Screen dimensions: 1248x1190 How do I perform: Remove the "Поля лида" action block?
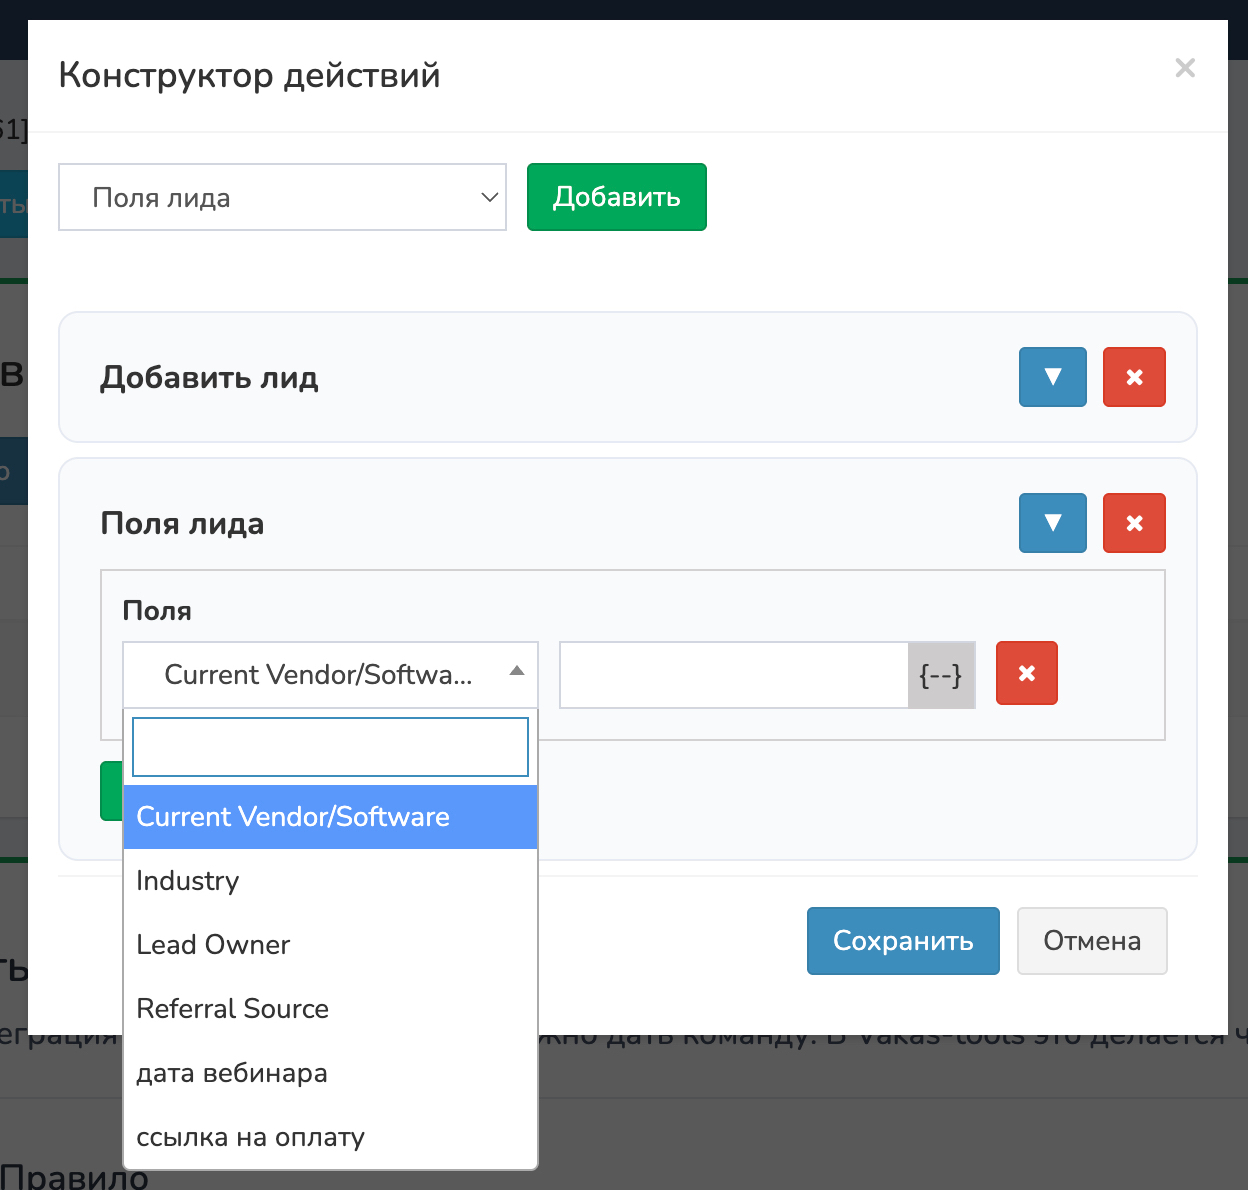[1134, 523]
